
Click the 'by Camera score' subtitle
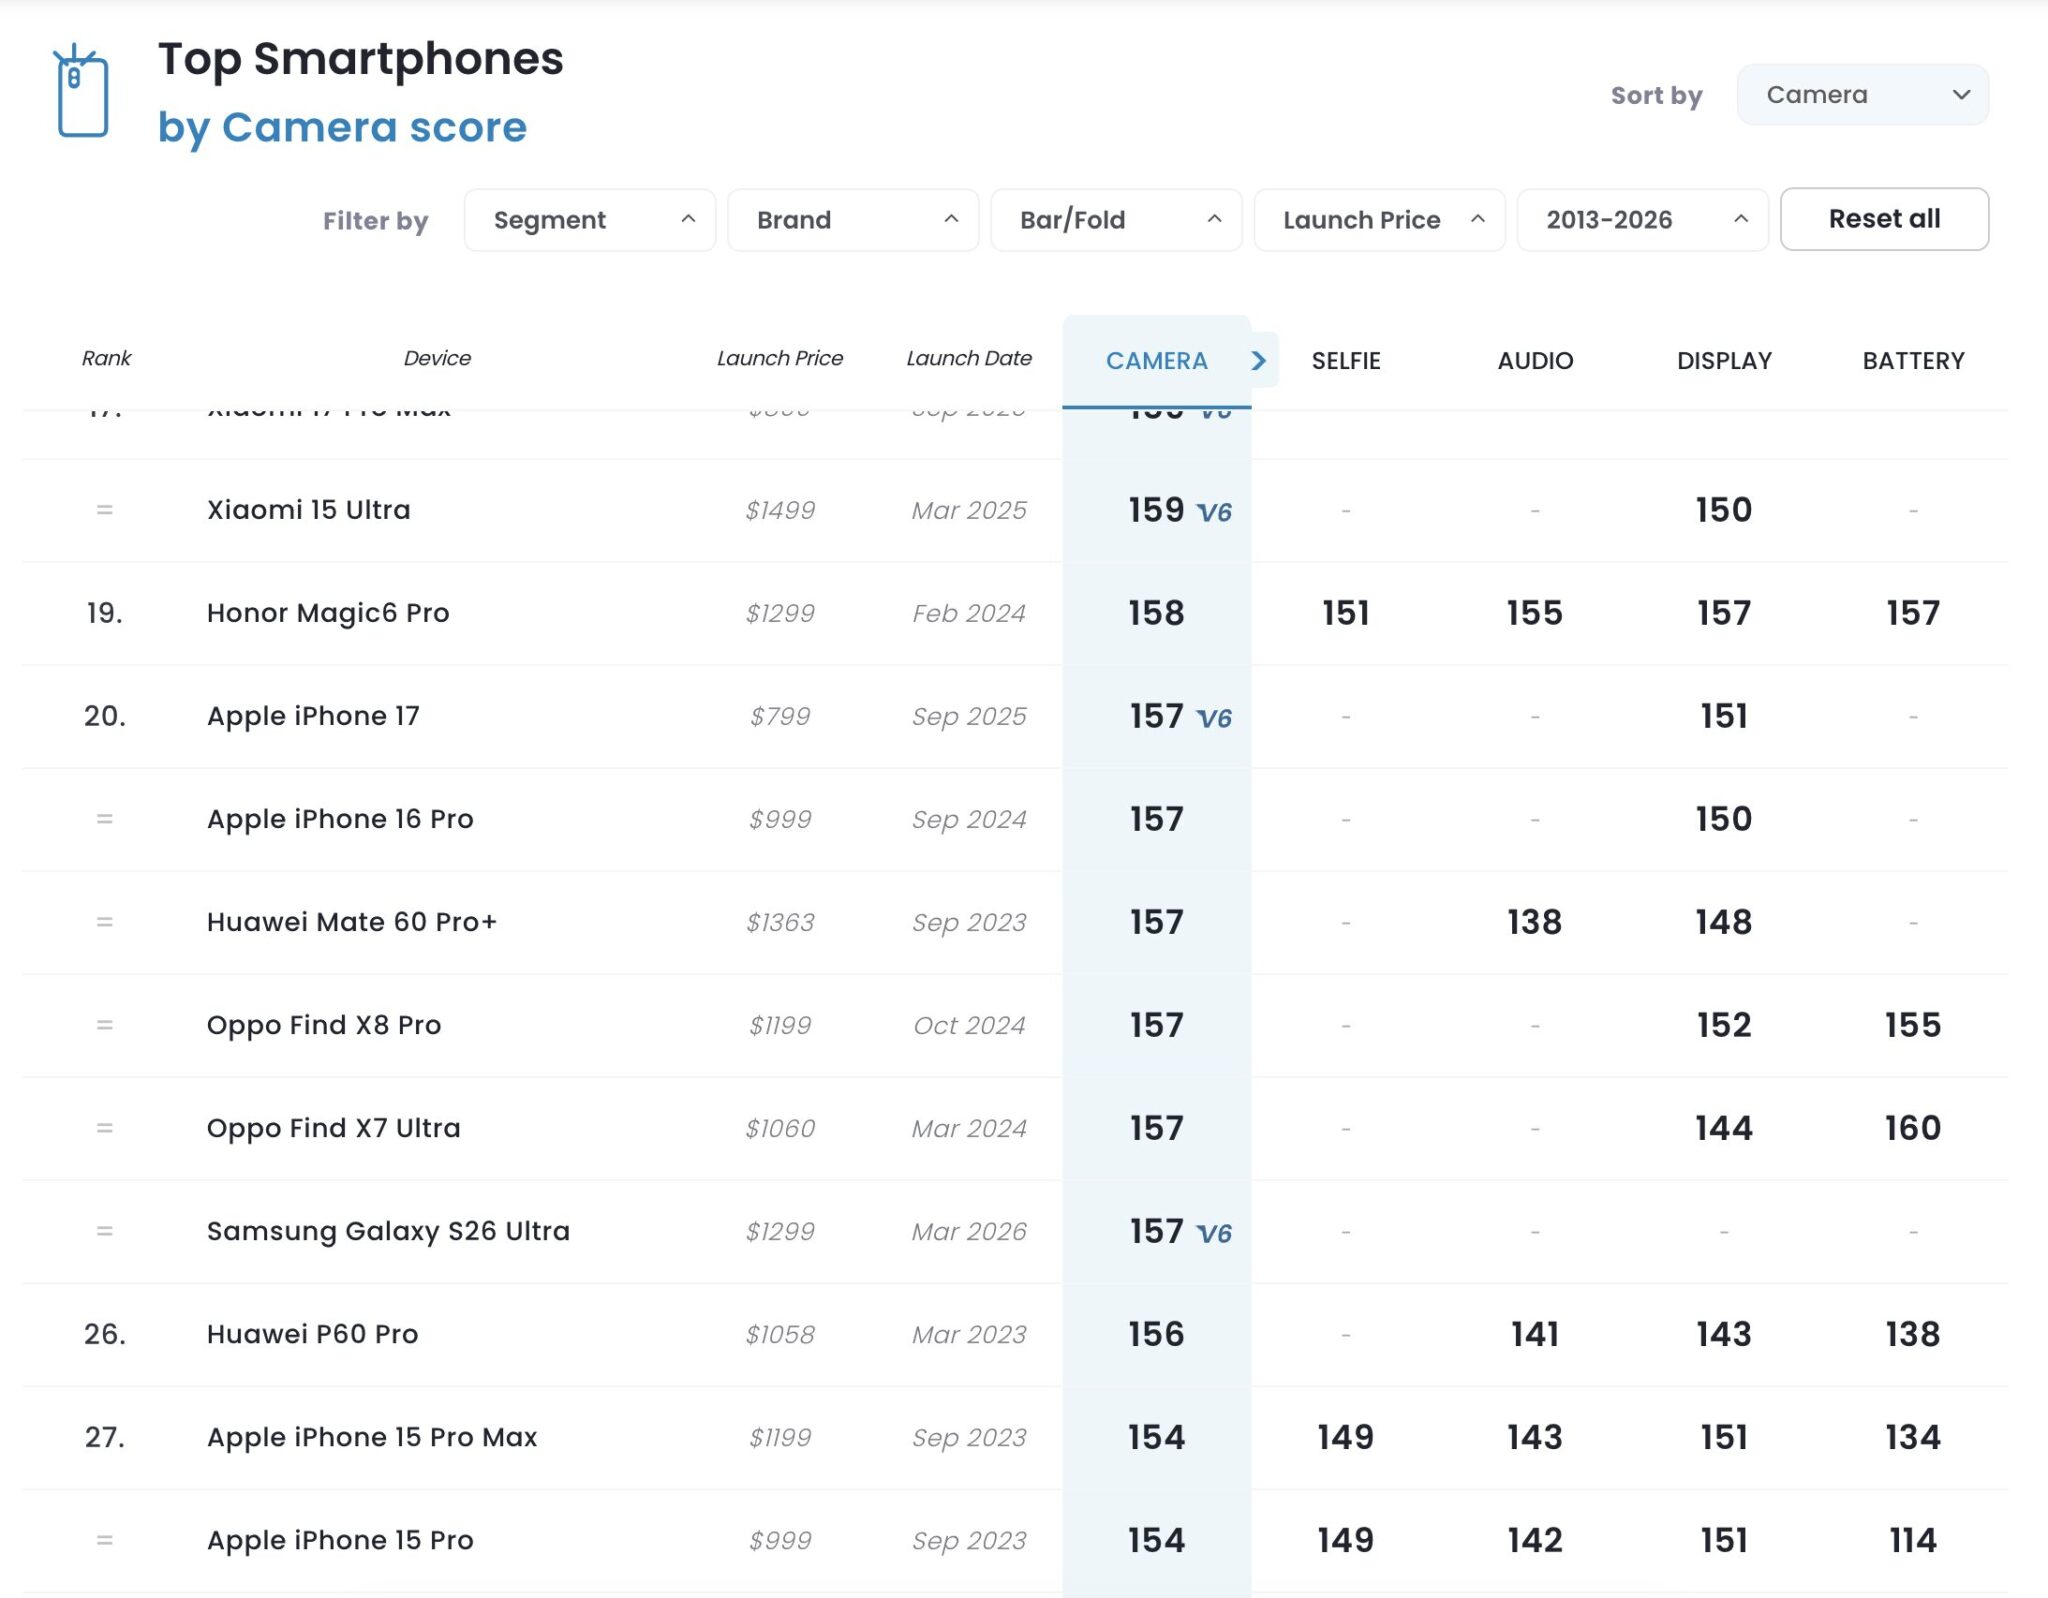tap(342, 127)
